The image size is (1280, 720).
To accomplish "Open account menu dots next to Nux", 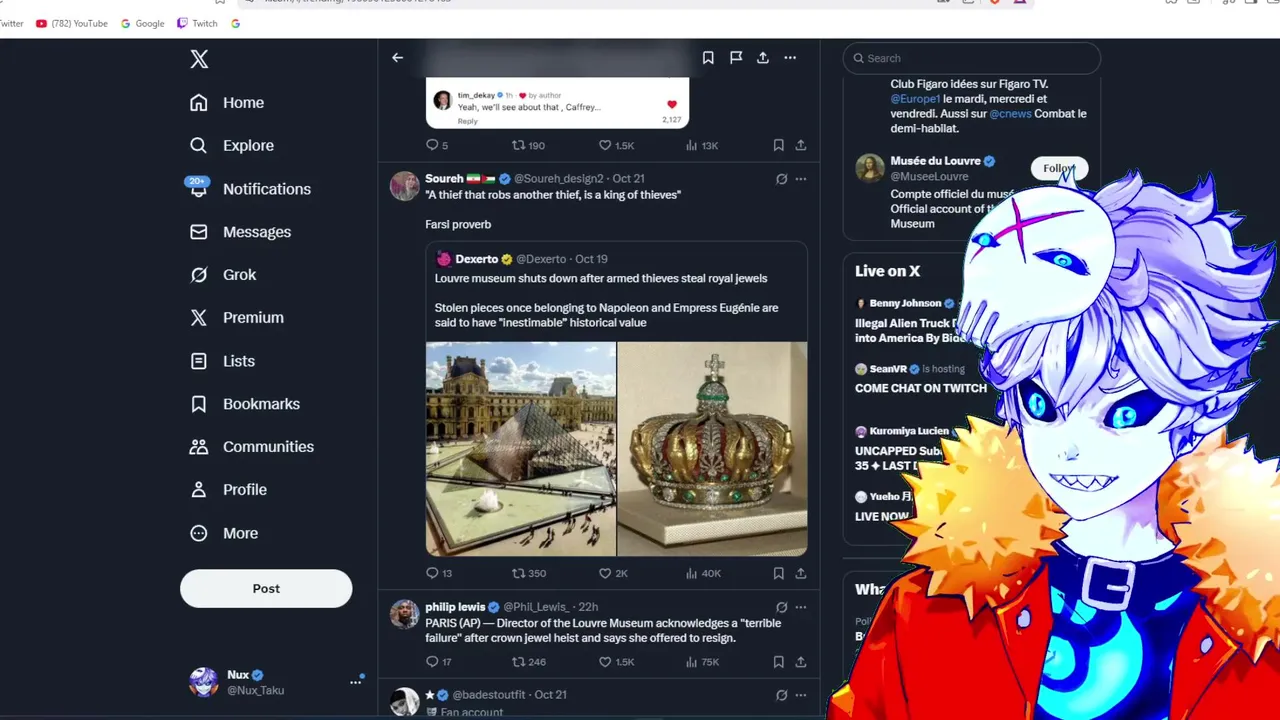I will click(355, 682).
